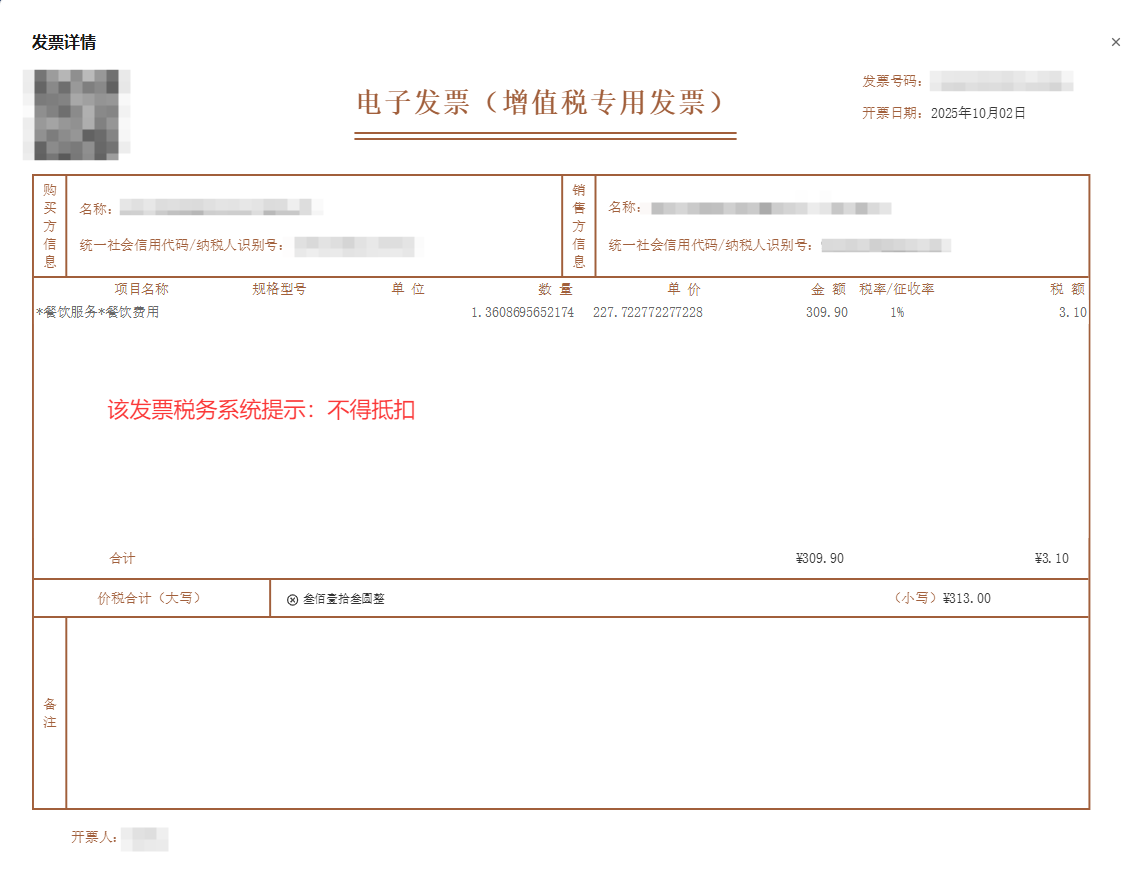Click the seller's blurred taxpayer ID number
Image resolution: width=1134 pixels, height=876 pixels.
pos(884,245)
